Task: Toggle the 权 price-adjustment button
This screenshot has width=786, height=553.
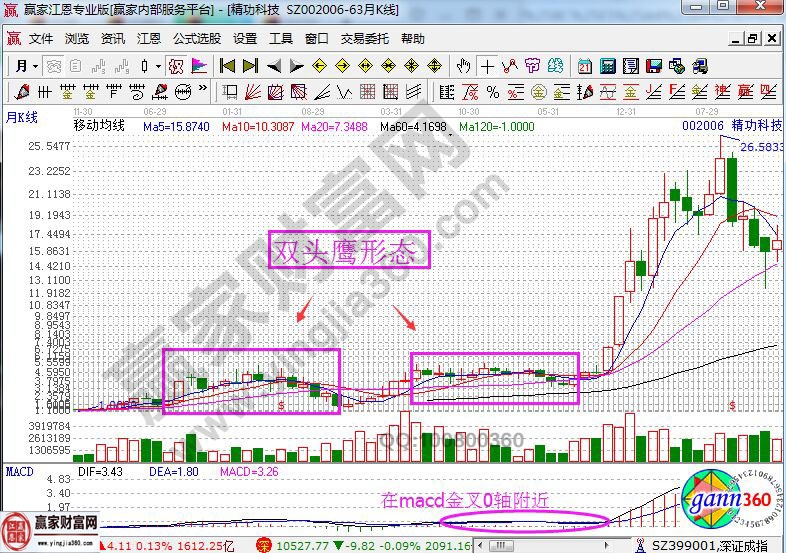Action: pos(175,66)
